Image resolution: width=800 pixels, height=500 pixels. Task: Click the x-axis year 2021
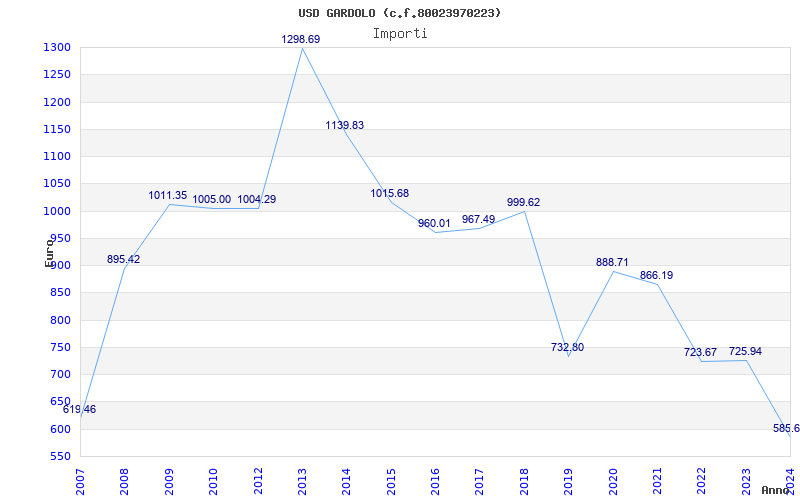point(657,482)
